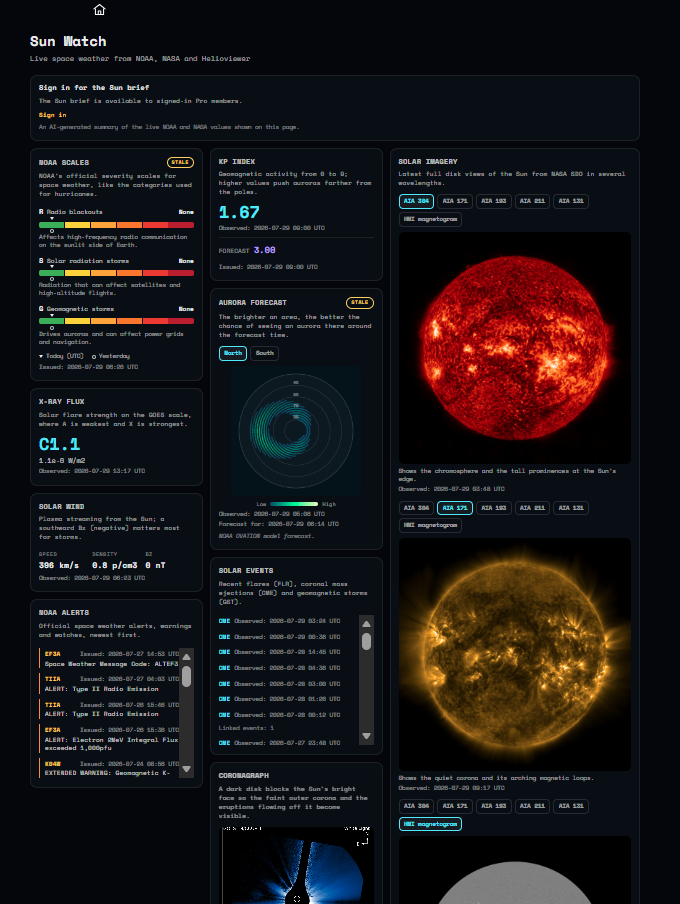
Task: Click the Kp forecast value 3.00
Action: [x=264, y=250]
